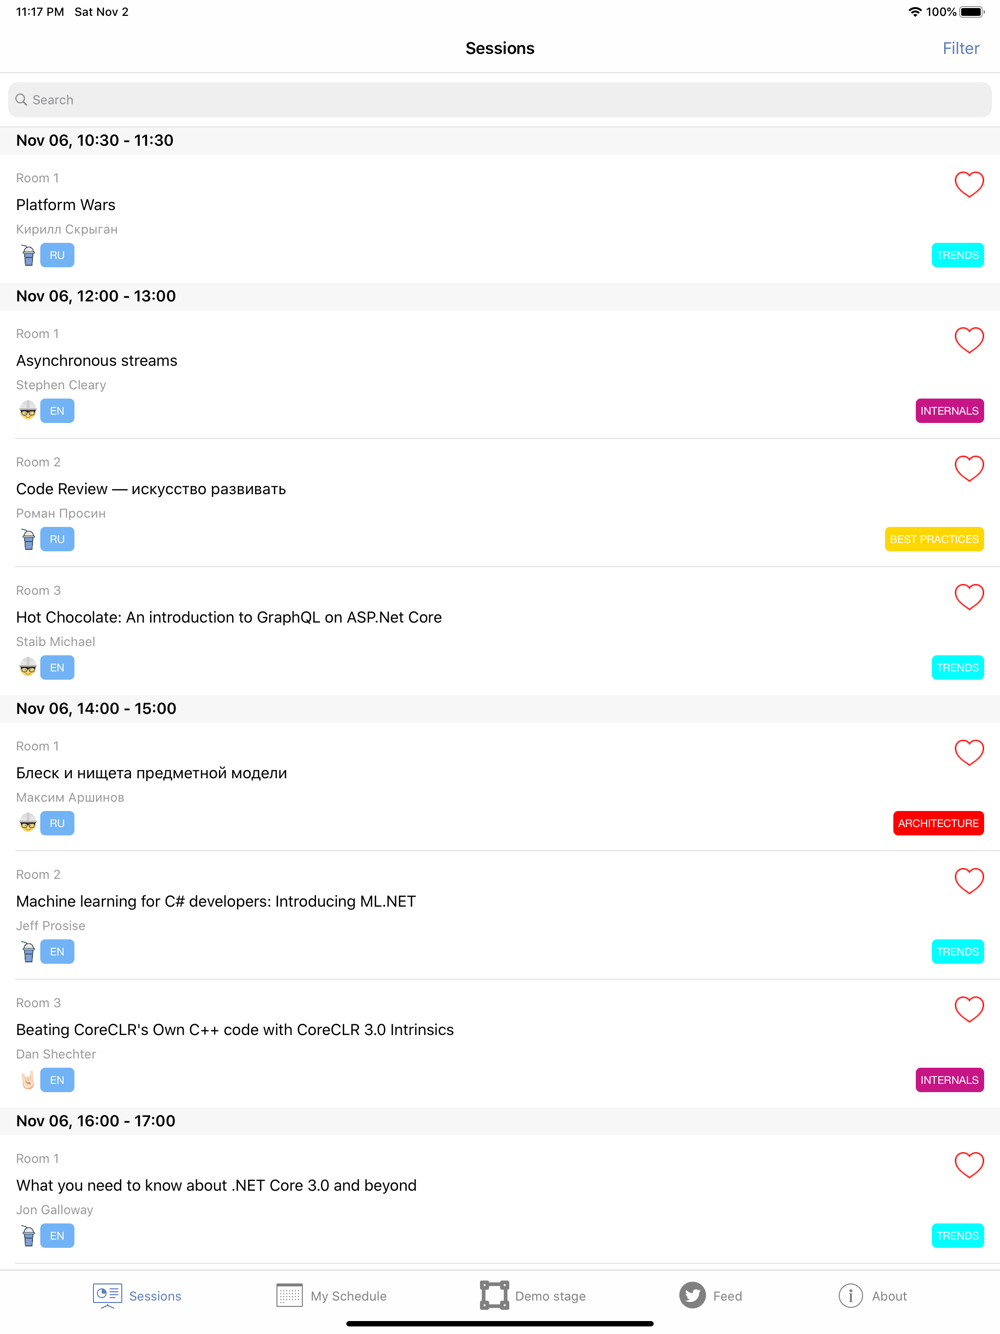Open the Filter options
This screenshot has height=1334, width=1000.
[960, 48]
